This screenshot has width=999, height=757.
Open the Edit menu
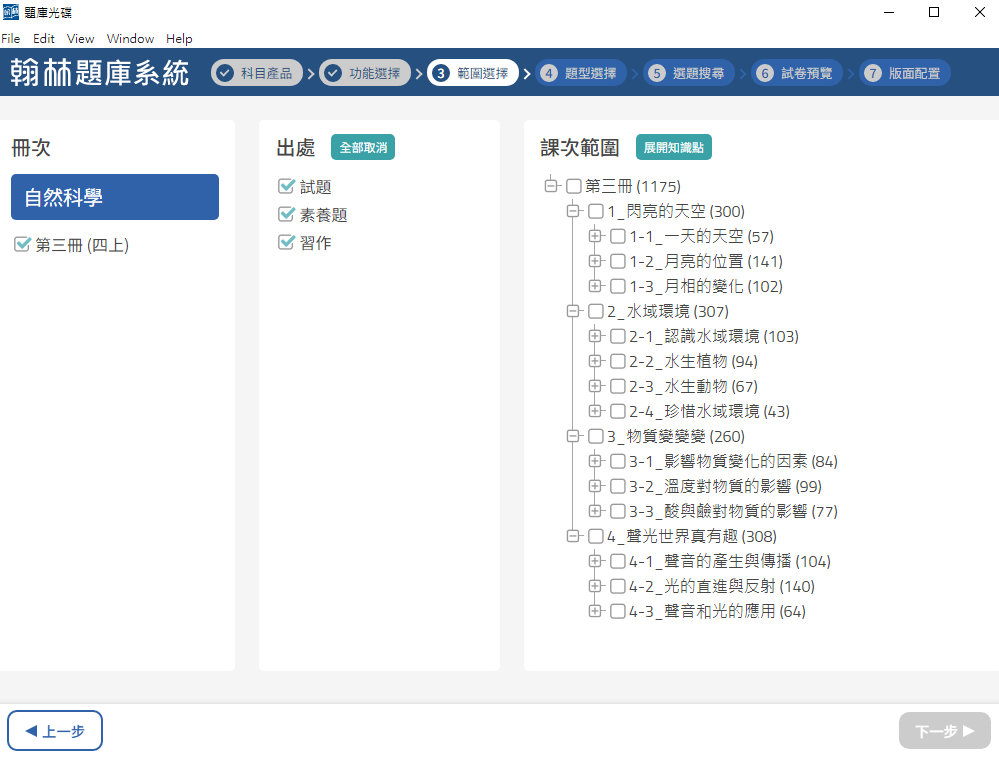coord(44,39)
